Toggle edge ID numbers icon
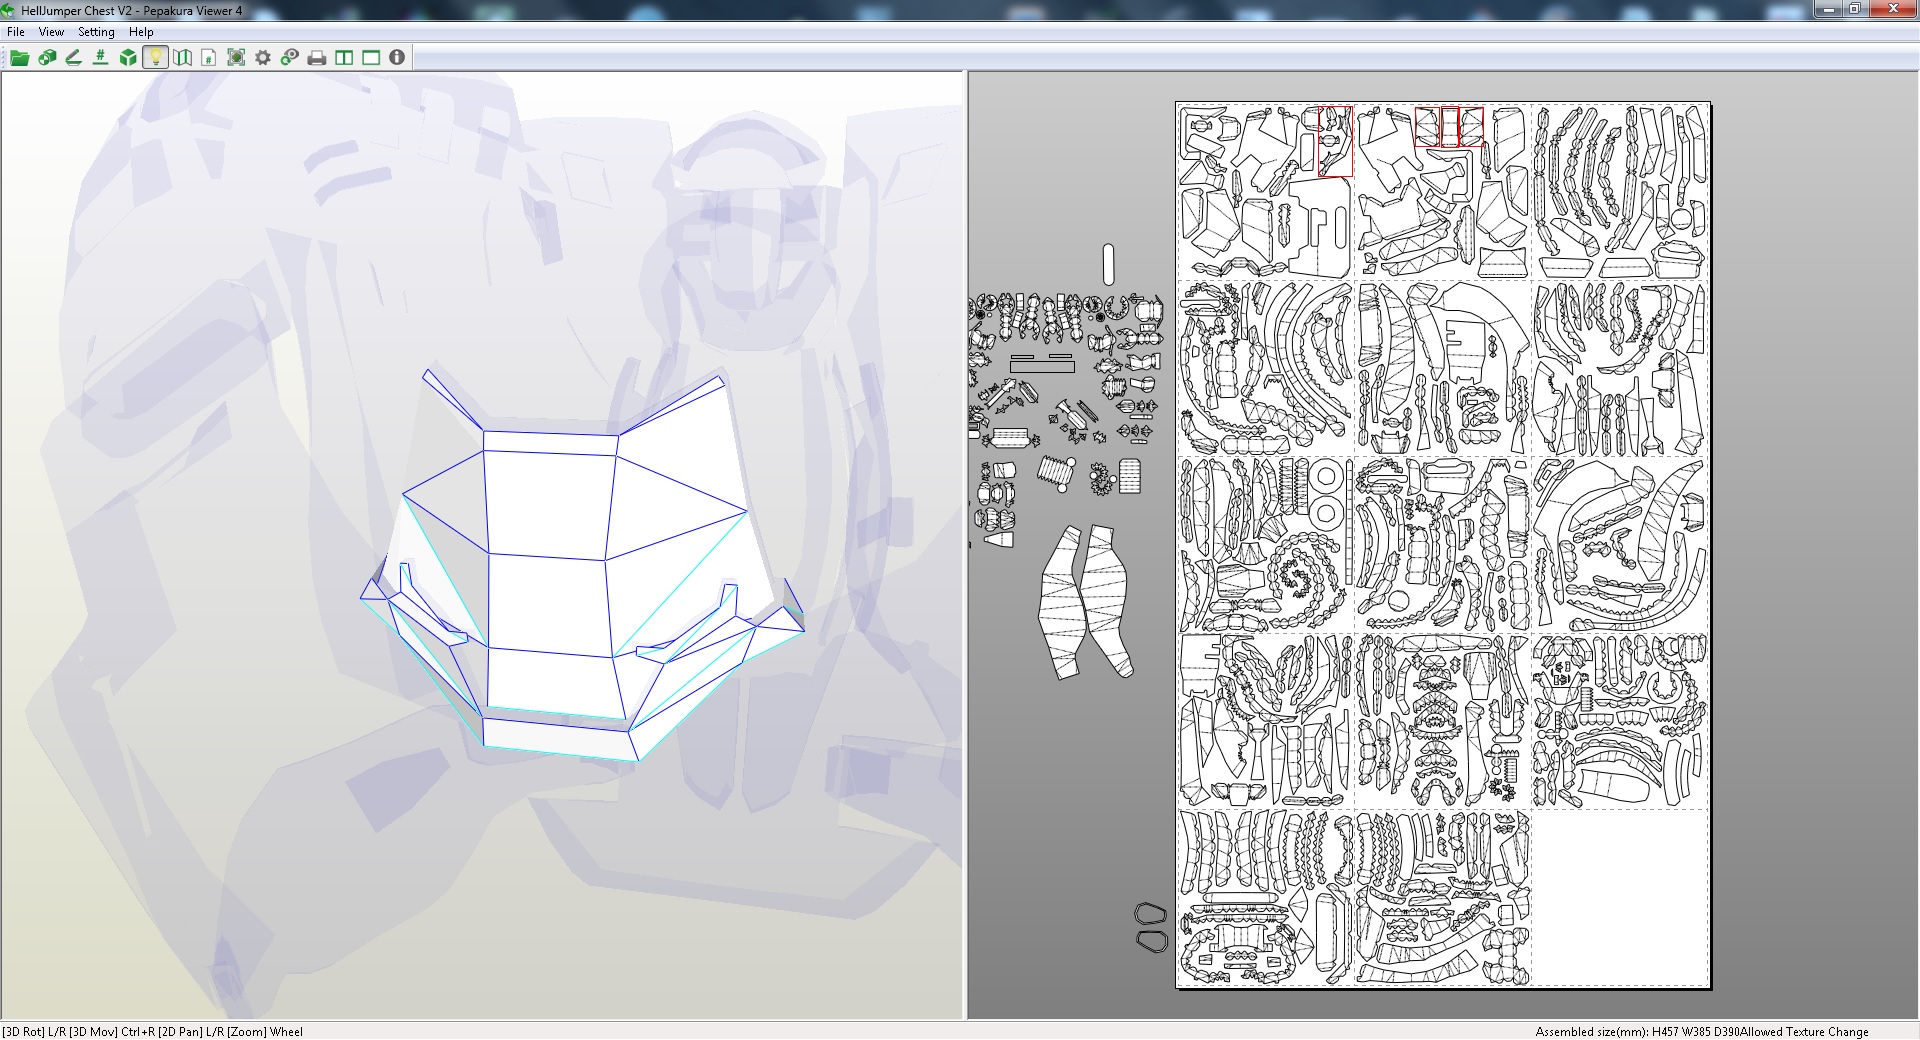 point(100,58)
